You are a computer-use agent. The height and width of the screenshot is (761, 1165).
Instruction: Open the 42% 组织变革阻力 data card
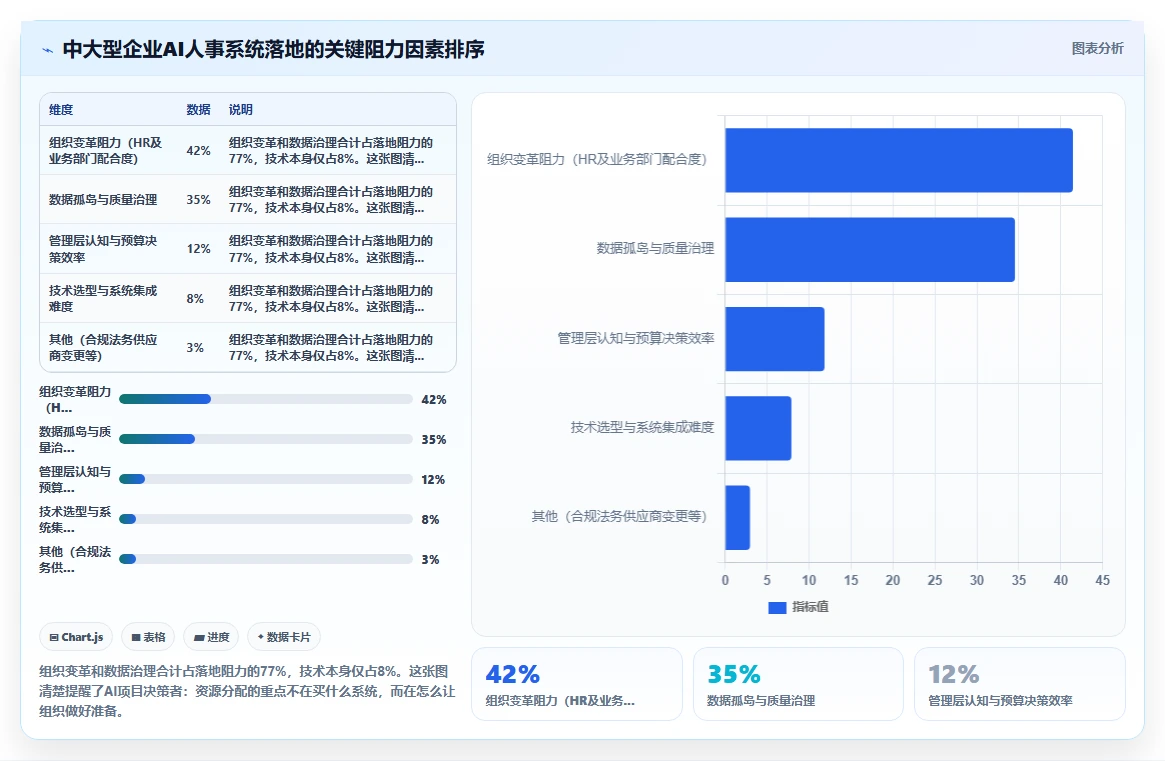[x=577, y=684]
